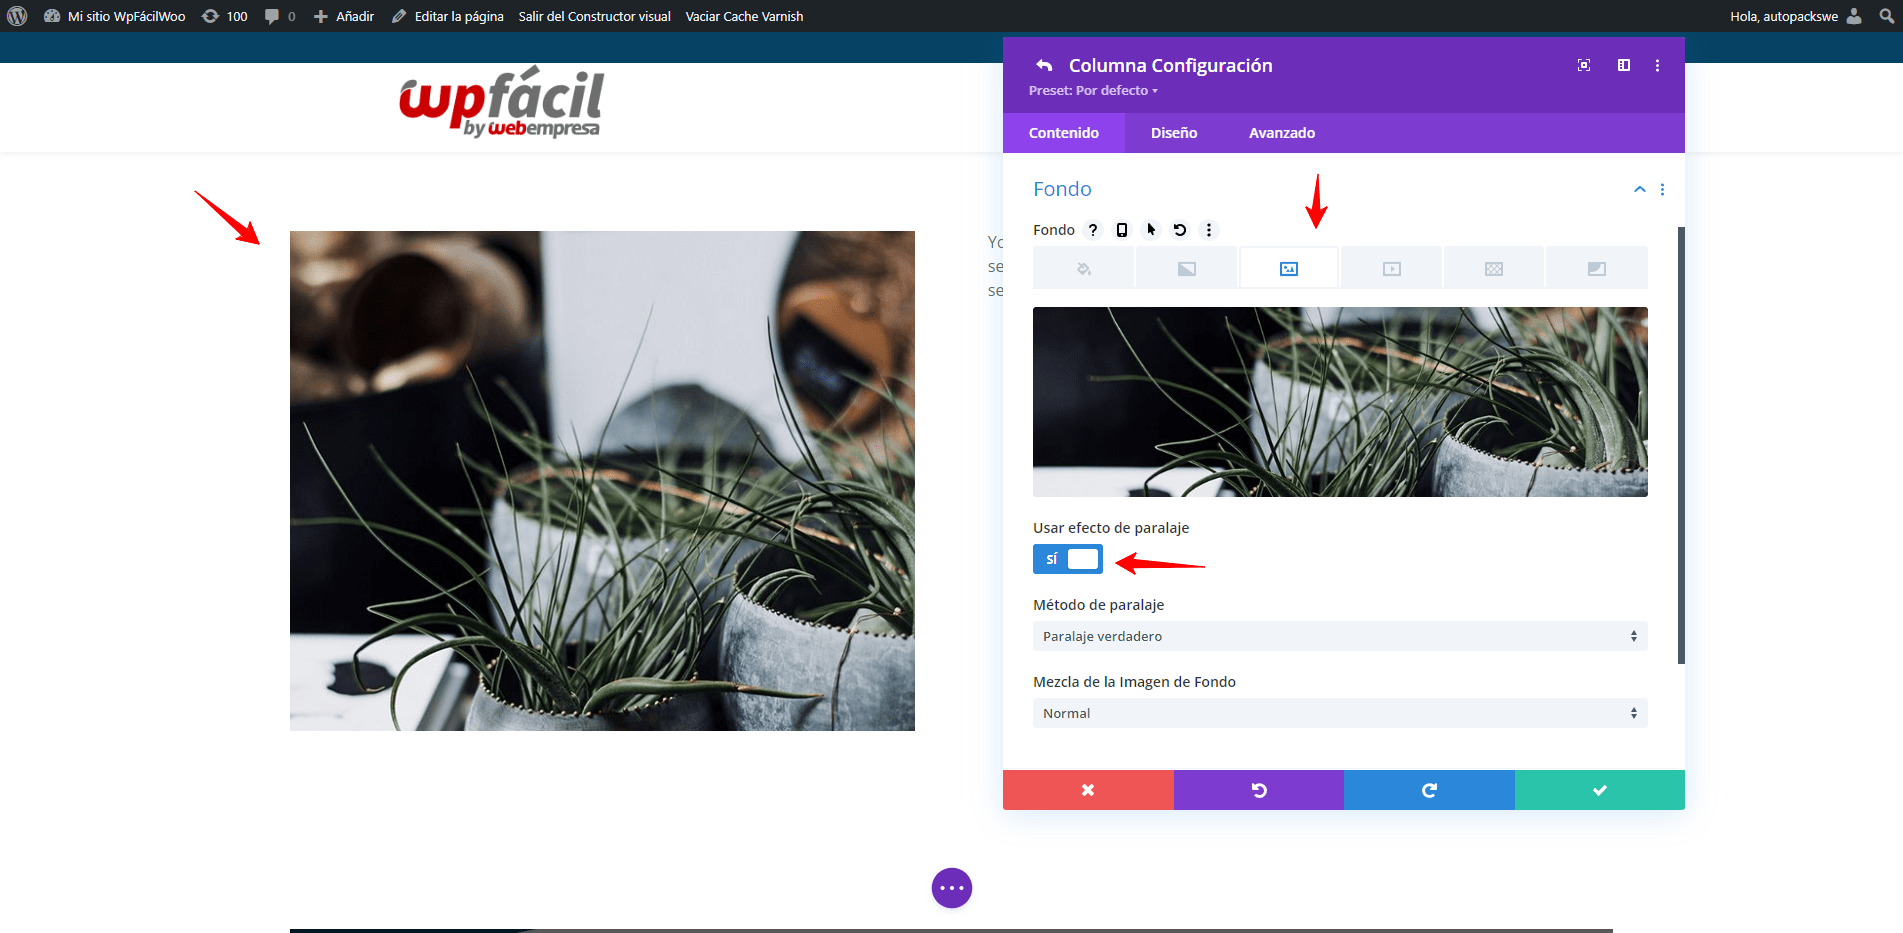Viewport: 1903px width, 933px height.
Task: Click Salir del Constructor visual link
Action: tap(594, 16)
